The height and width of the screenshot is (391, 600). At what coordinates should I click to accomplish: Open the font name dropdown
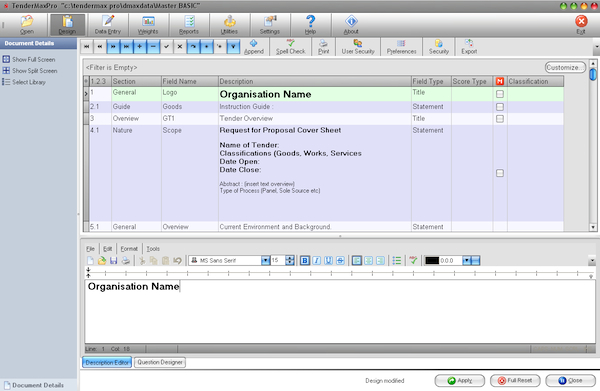pos(265,261)
